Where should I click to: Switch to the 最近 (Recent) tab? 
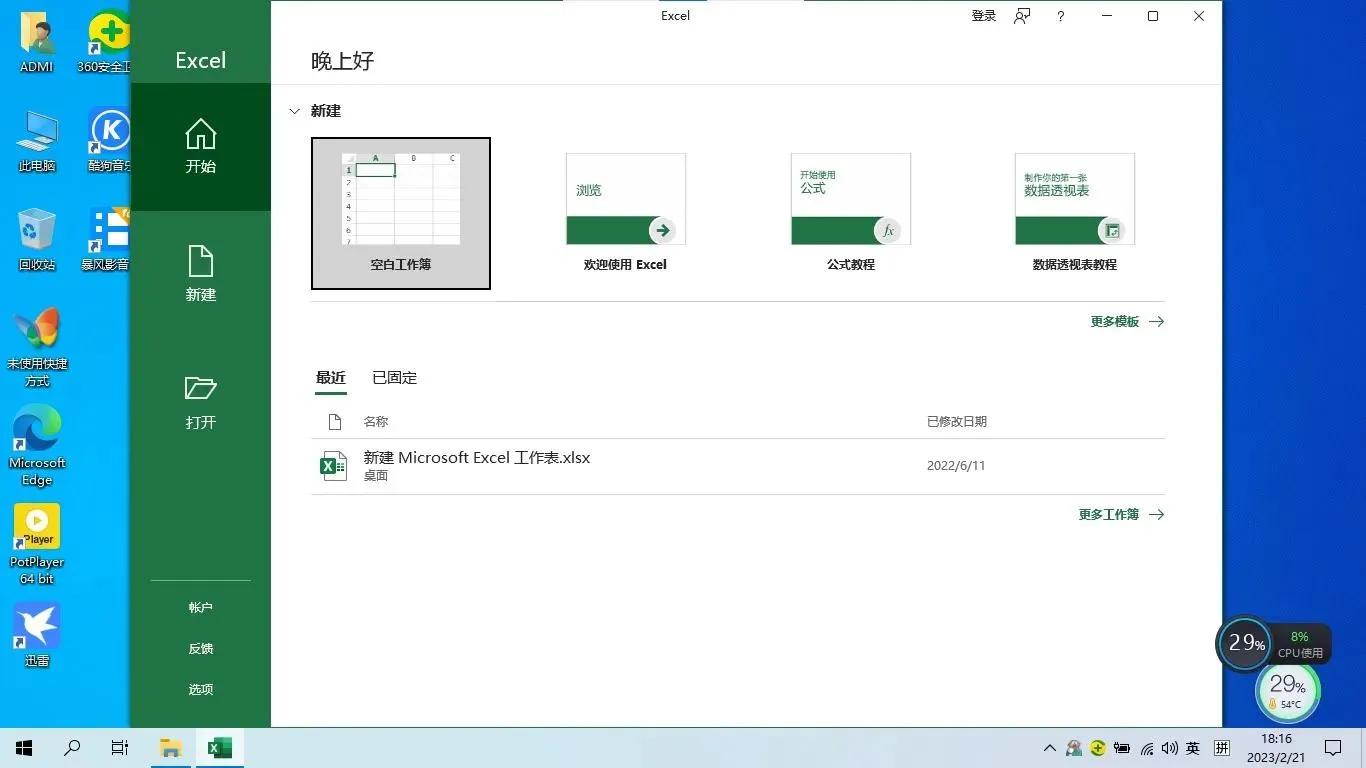pos(331,377)
